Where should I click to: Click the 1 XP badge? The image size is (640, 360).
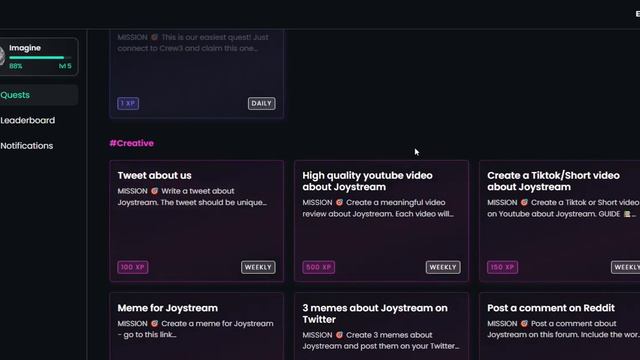pyautogui.click(x=128, y=103)
